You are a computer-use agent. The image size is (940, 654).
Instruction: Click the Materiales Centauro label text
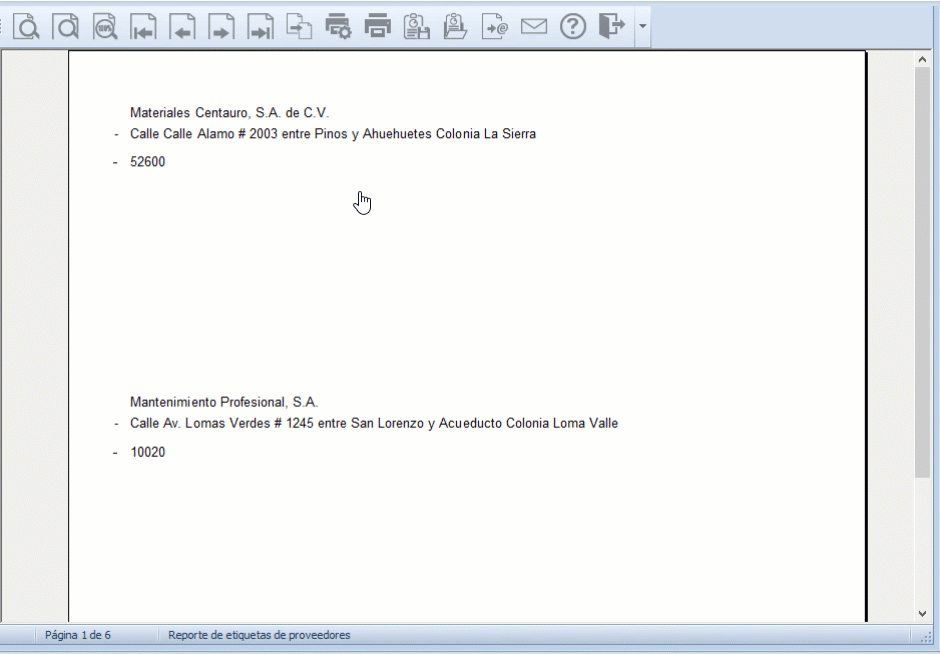[x=229, y=113]
